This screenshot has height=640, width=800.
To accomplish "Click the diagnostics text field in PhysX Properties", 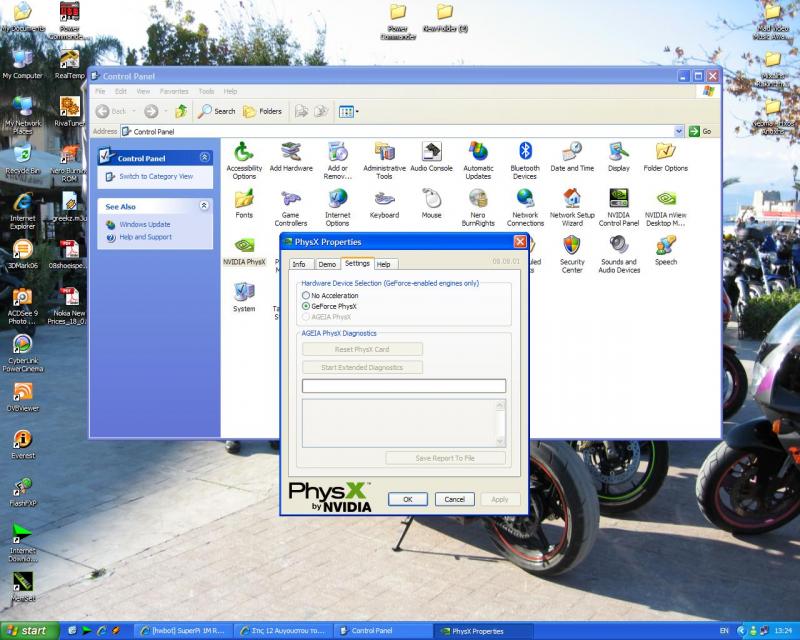I will (x=404, y=386).
